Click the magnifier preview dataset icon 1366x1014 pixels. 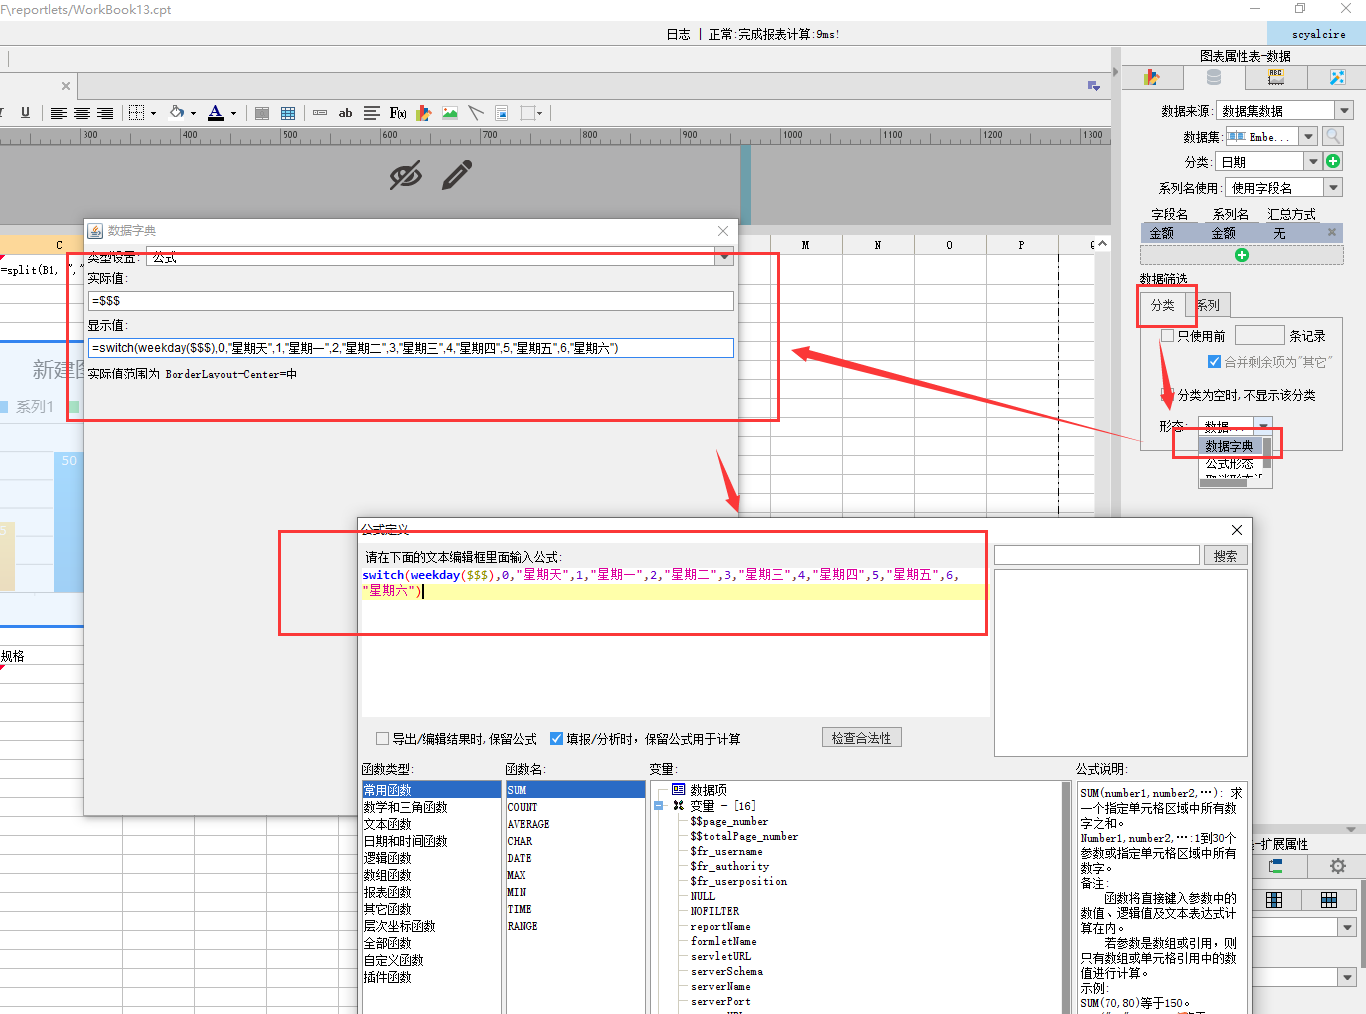pyautogui.click(x=1333, y=136)
